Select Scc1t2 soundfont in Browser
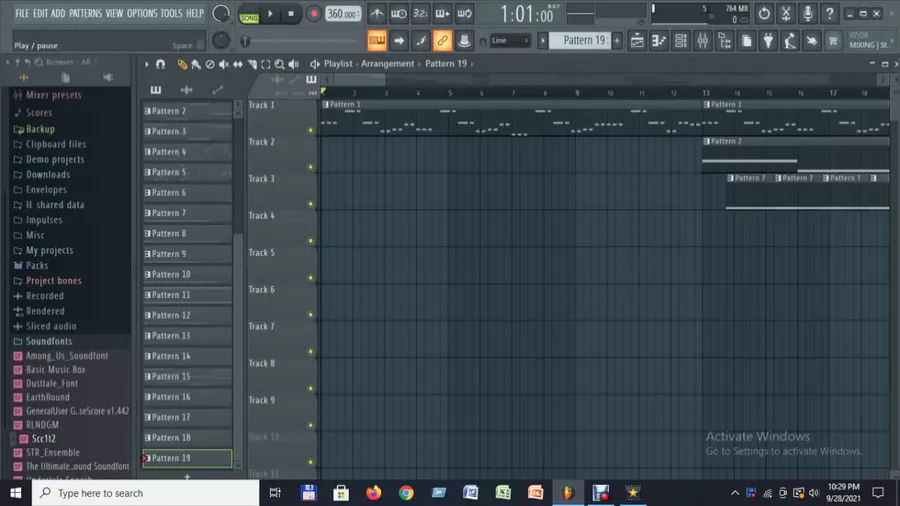Viewport: 900px width, 506px height. pos(44,439)
